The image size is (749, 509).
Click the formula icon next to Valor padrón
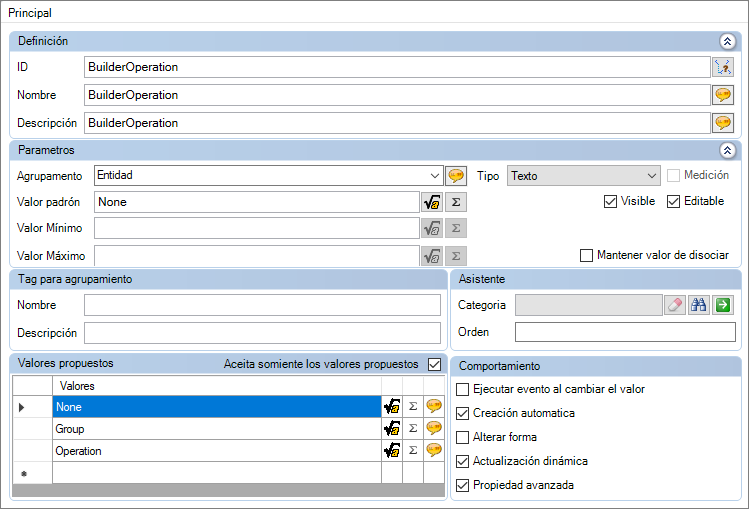click(432, 201)
